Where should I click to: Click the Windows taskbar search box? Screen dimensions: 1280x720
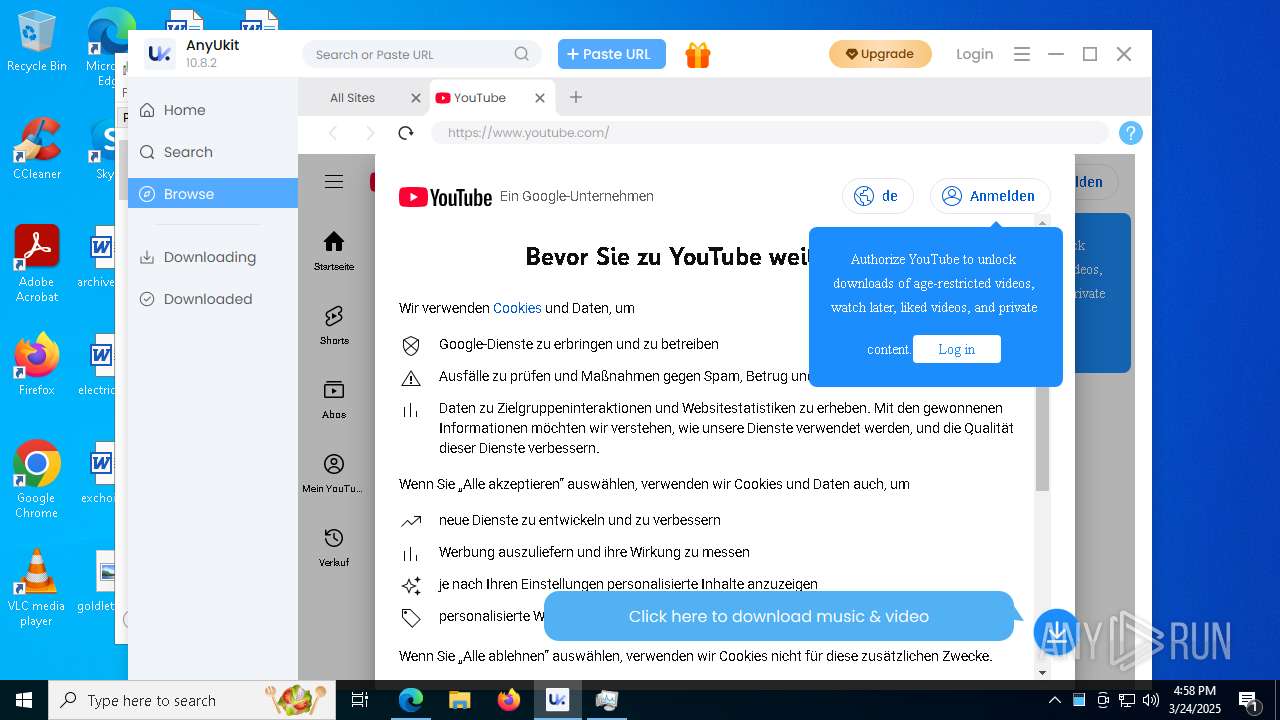coord(192,700)
